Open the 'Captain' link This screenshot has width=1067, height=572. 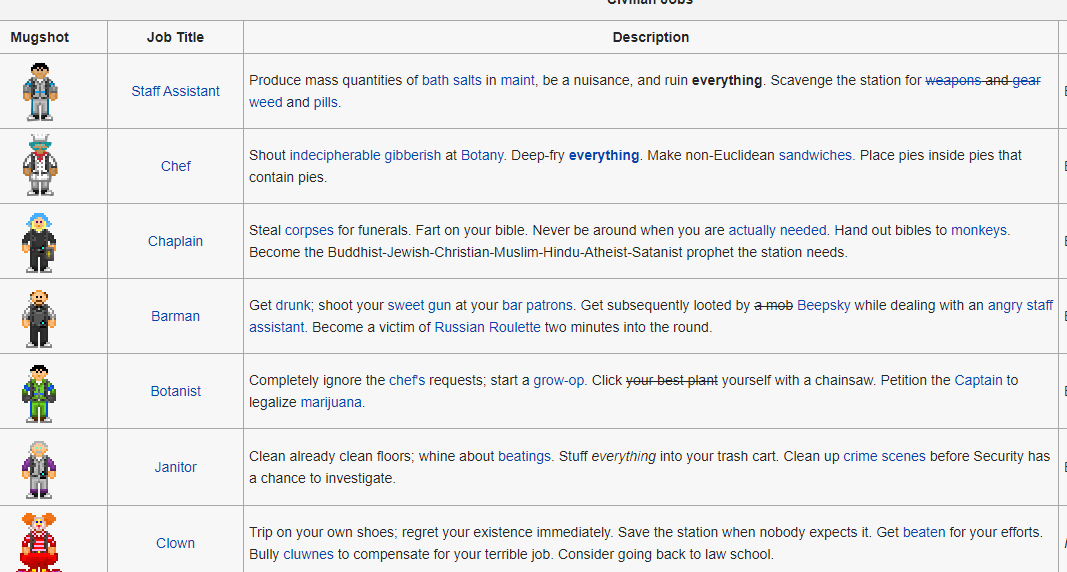(x=979, y=380)
